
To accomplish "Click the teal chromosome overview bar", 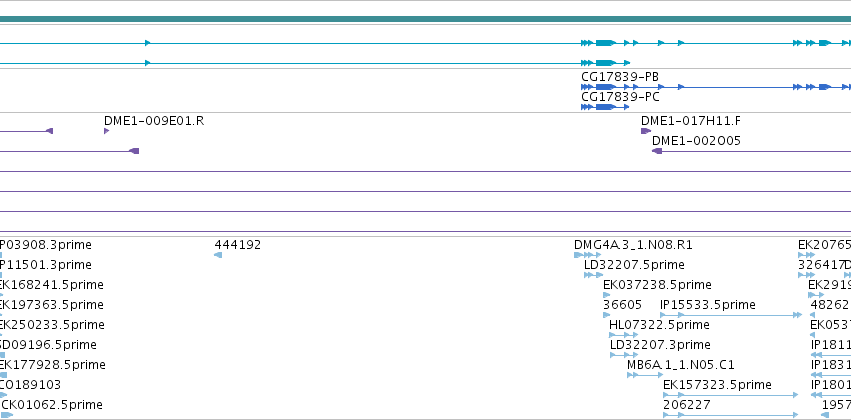I will 426,19.
